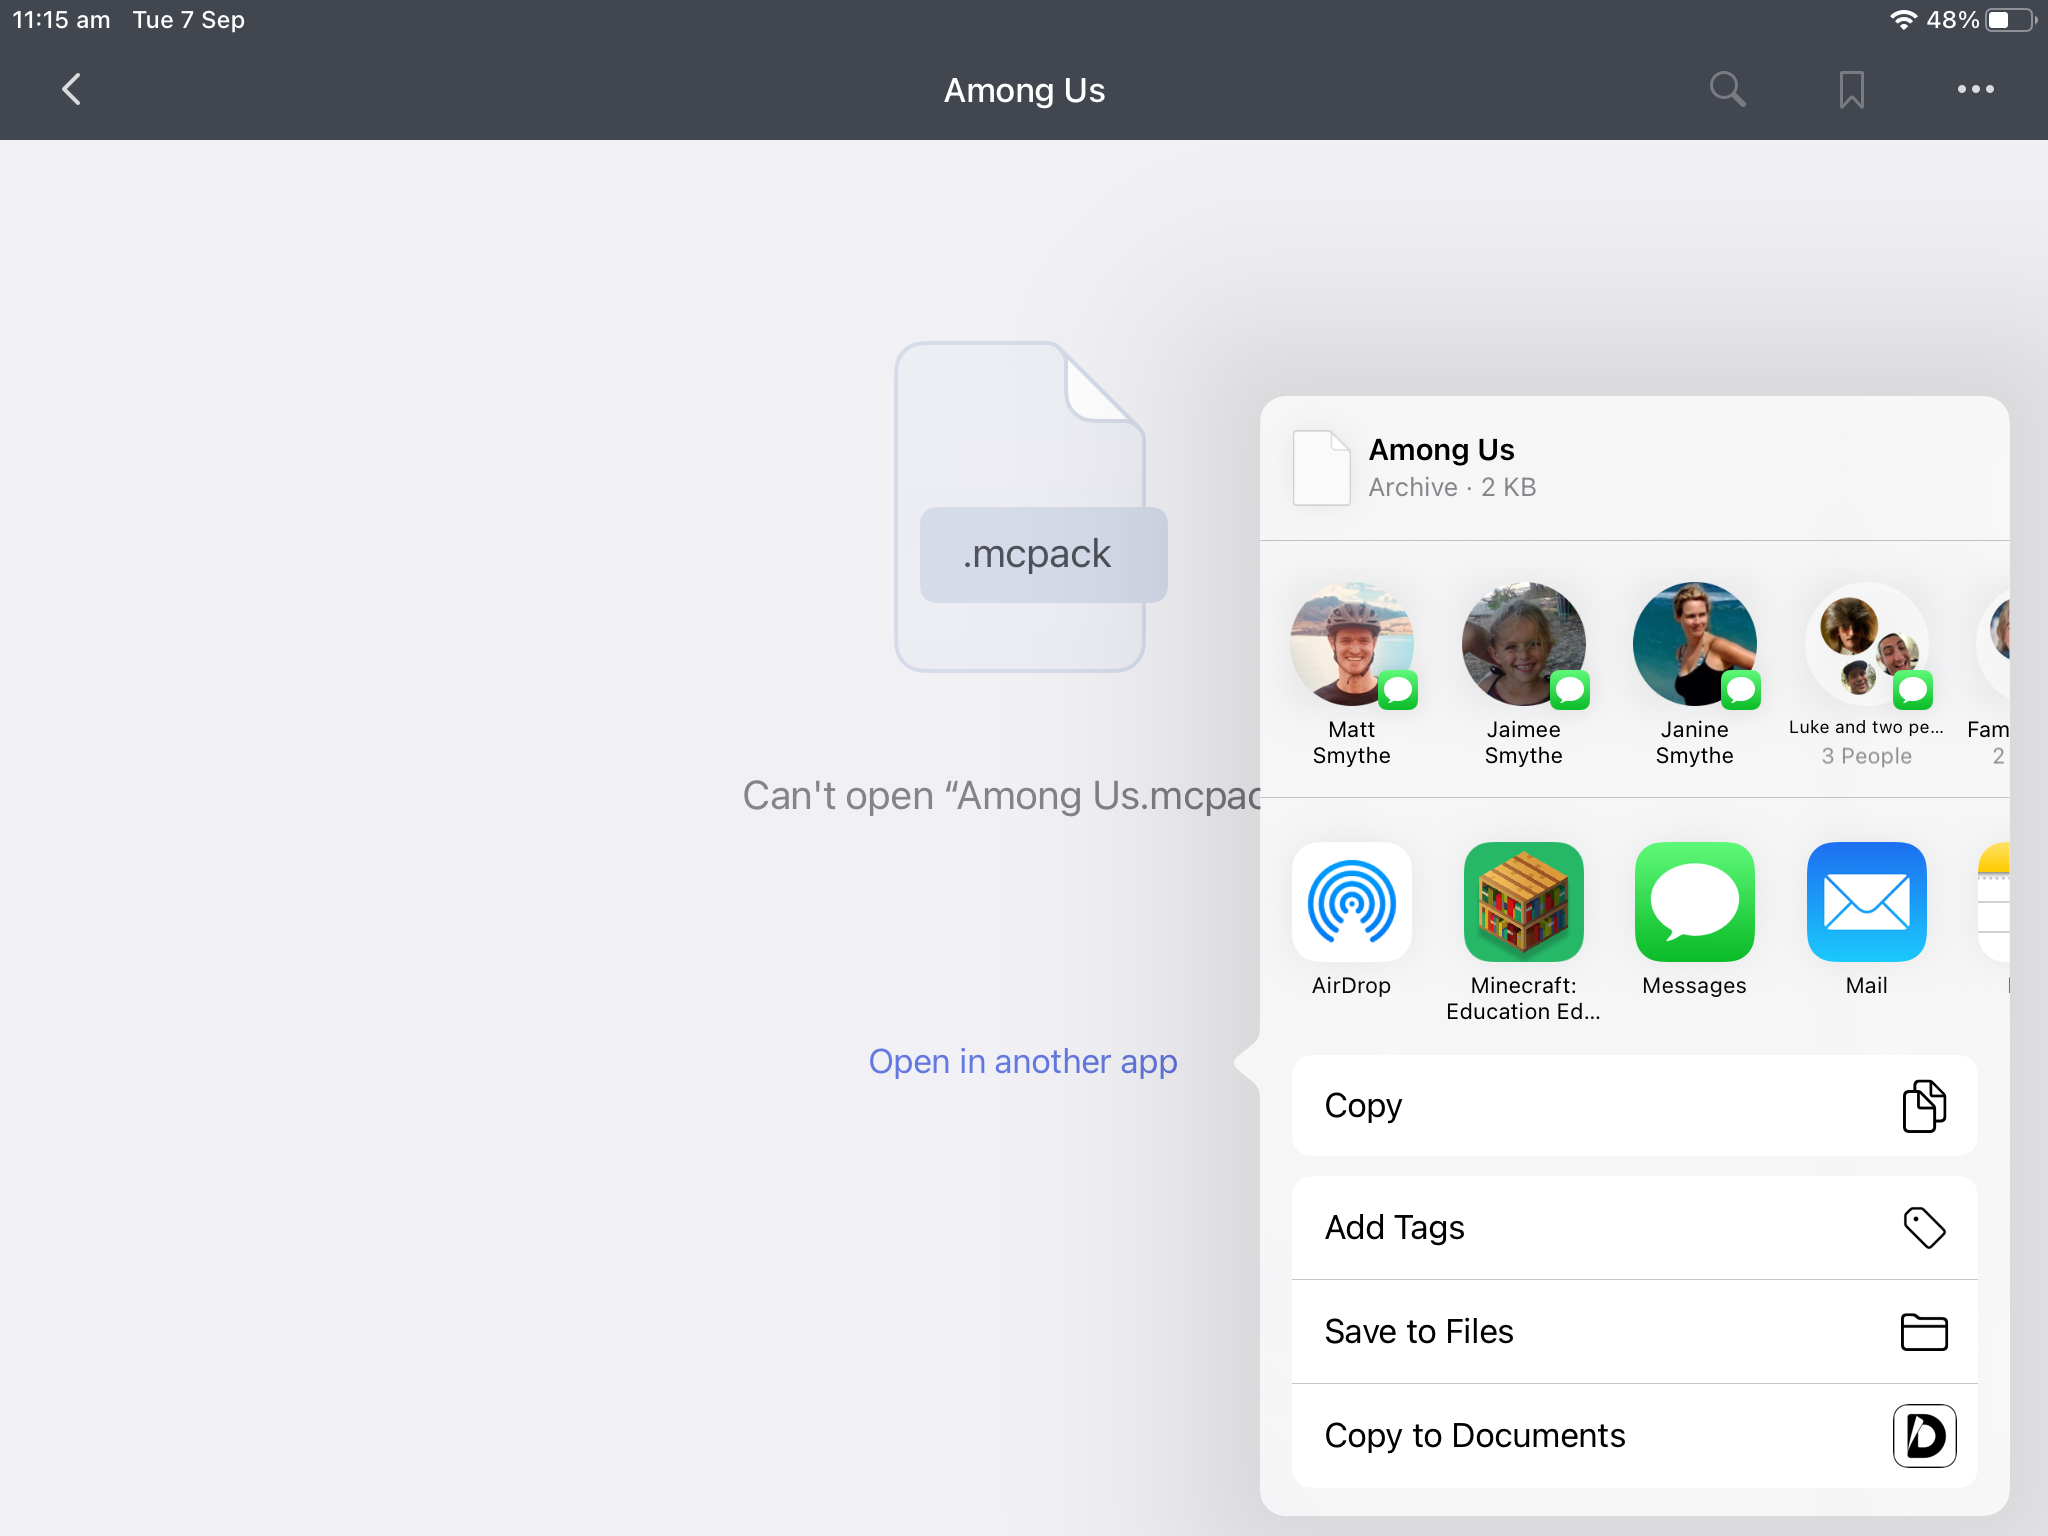The height and width of the screenshot is (1536, 2048).
Task: Tap Add Tags for Among Us file
Action: click(1632, 1226)
